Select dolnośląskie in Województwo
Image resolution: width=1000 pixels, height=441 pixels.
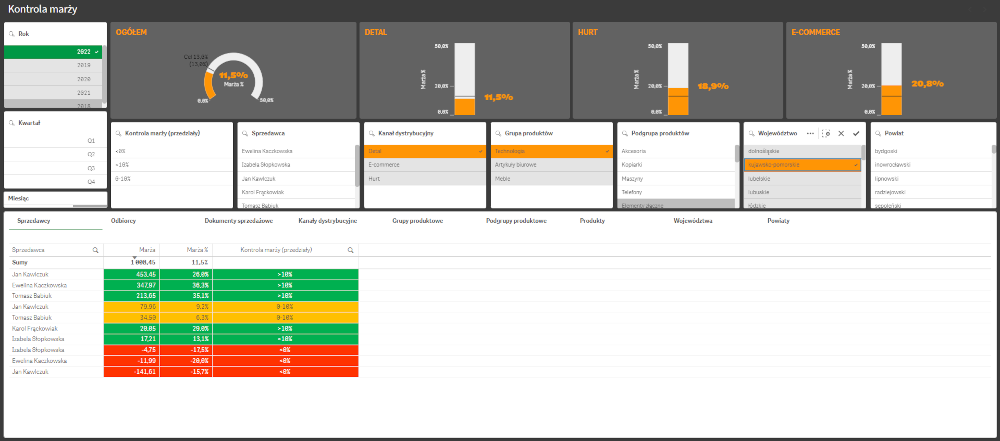802,151
